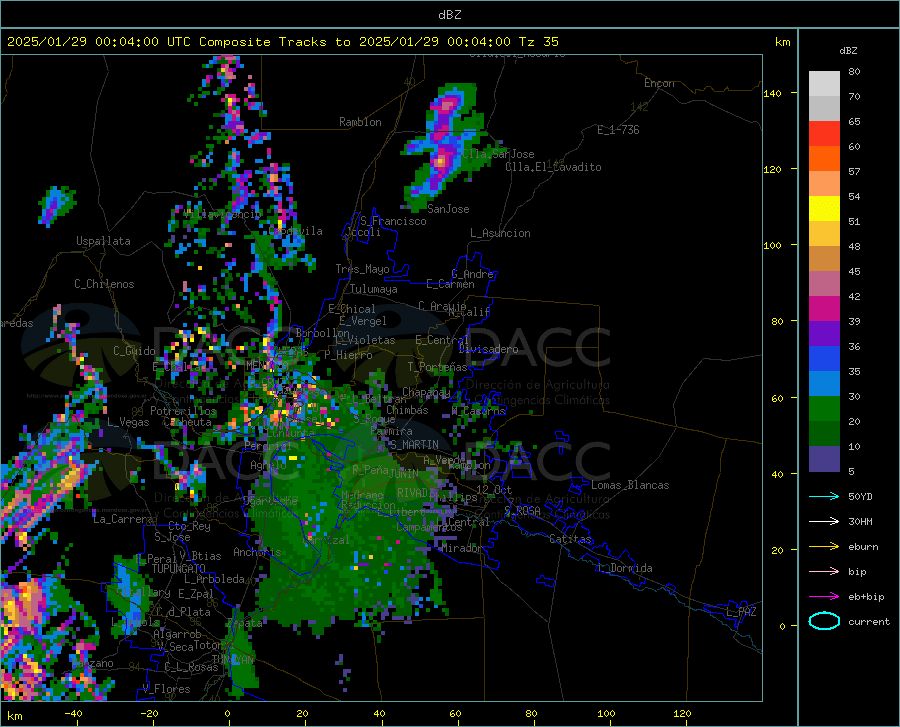Click the E_Carmen map label
Viewport: 900px width, 727px height.
pos(450,283)
